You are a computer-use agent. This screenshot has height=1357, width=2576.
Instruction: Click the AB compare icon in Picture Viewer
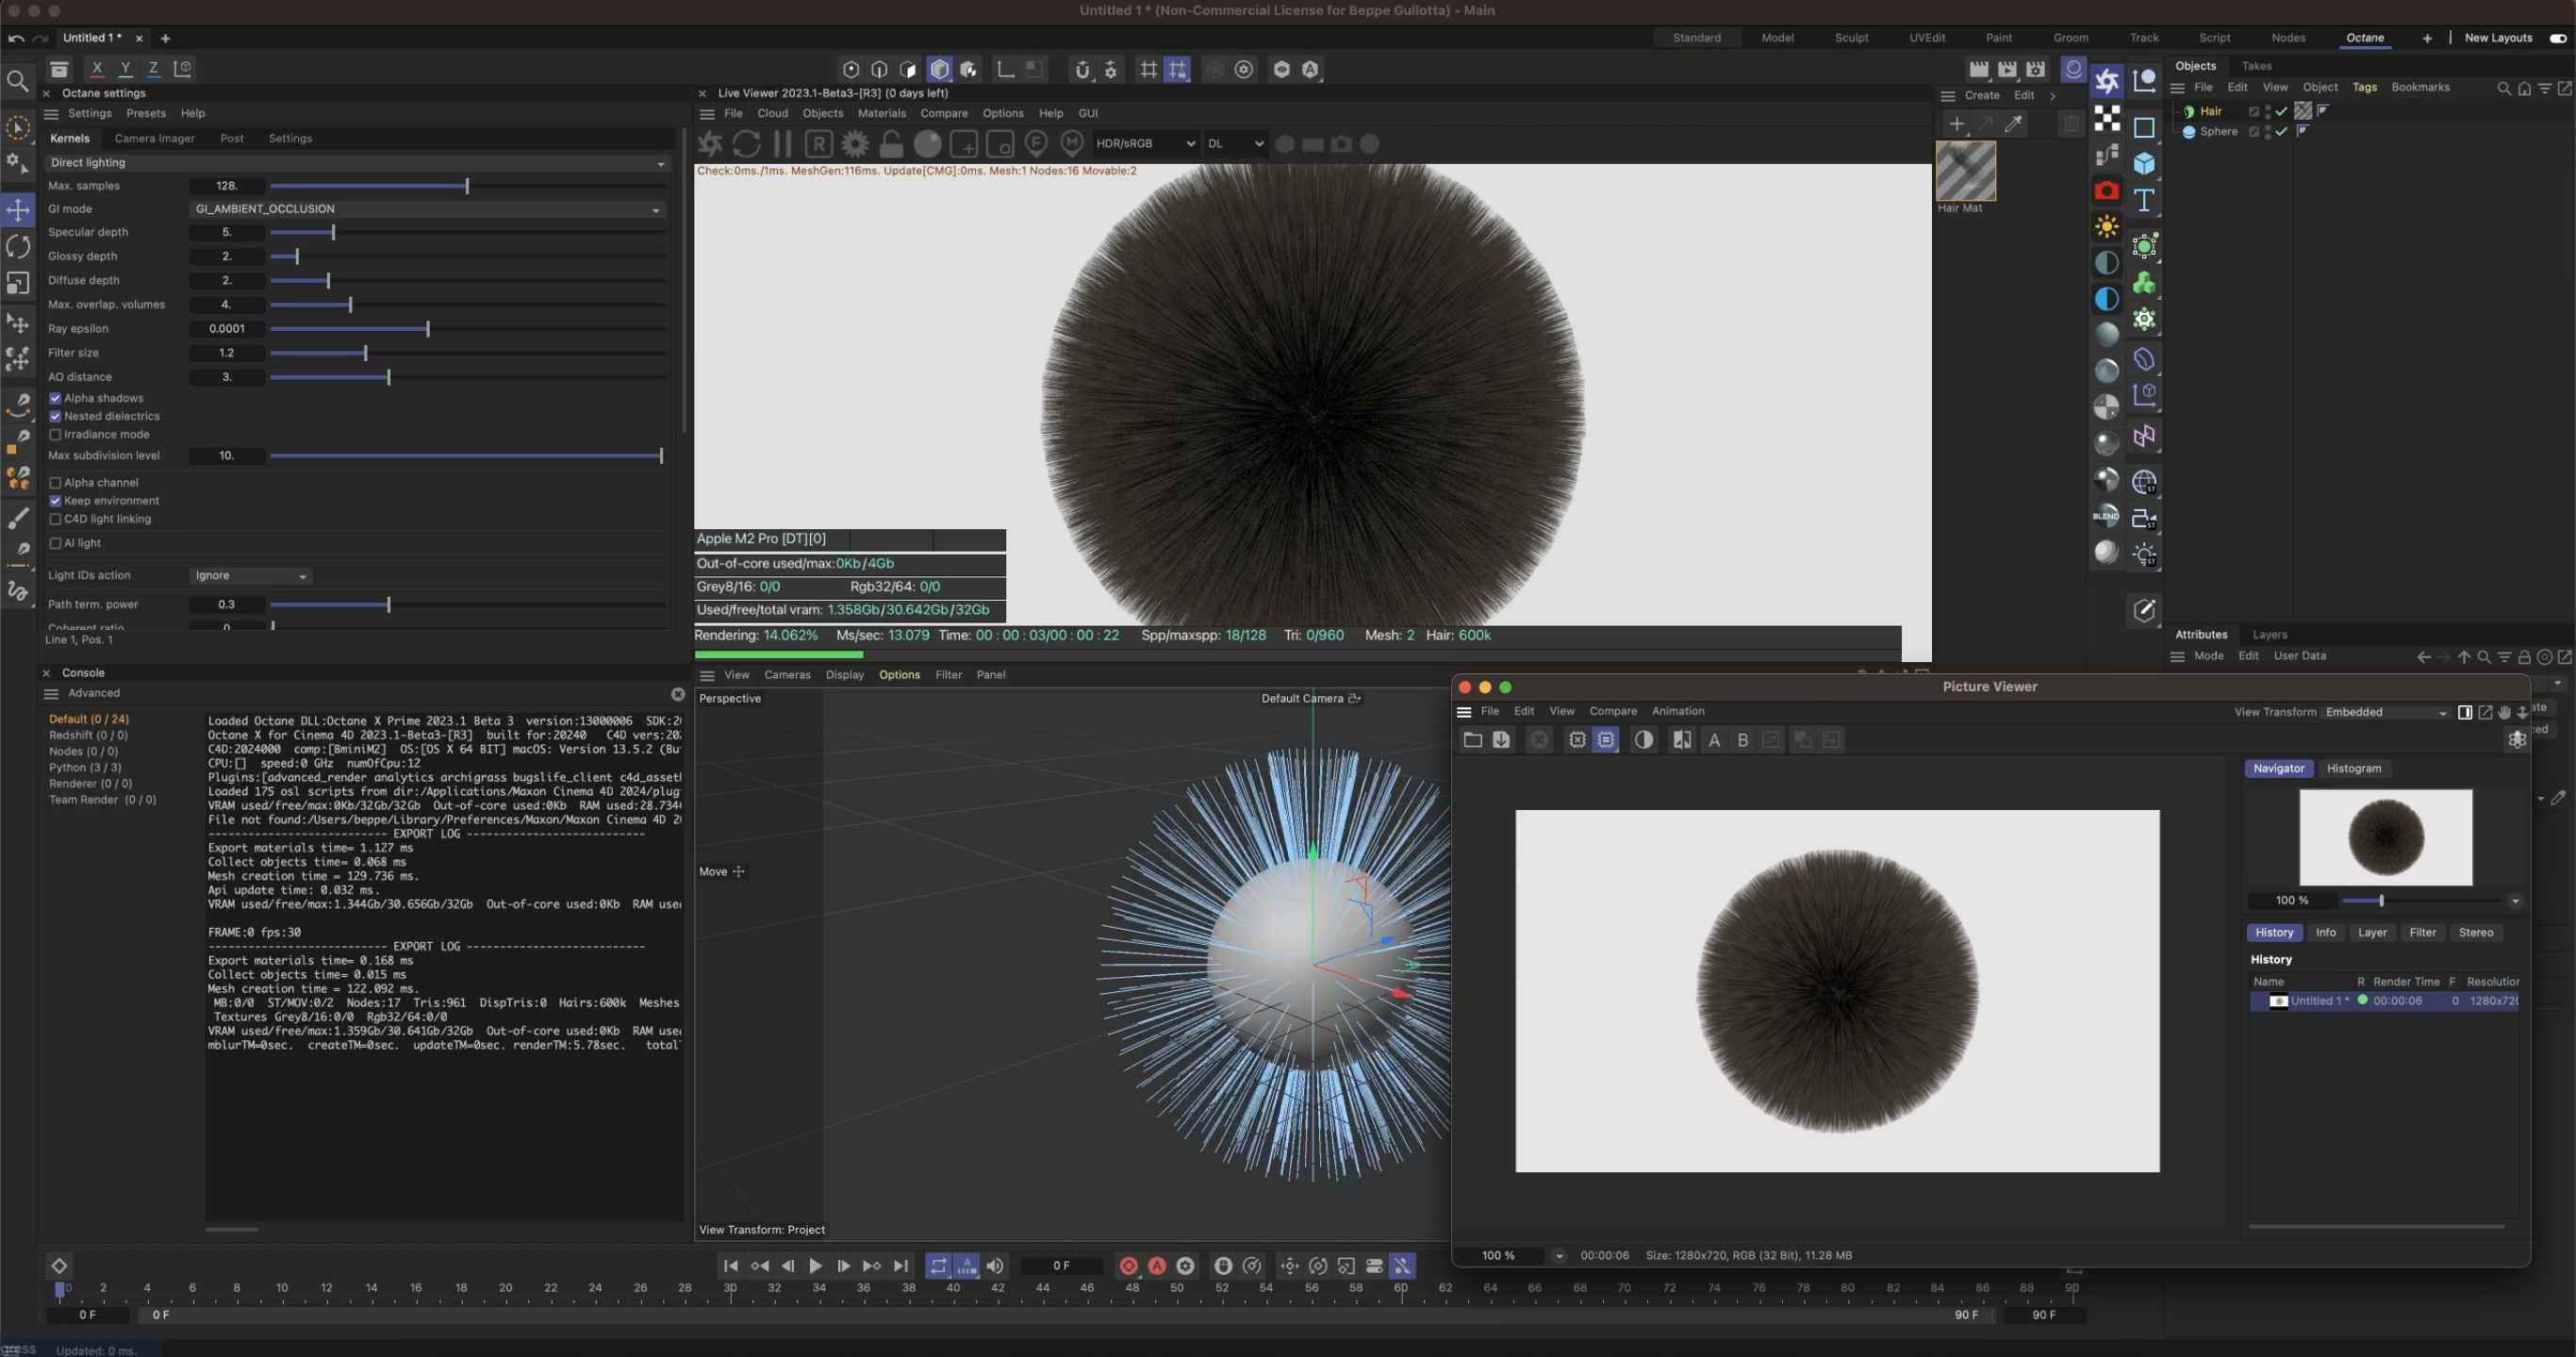click(x=1682, y=740)
